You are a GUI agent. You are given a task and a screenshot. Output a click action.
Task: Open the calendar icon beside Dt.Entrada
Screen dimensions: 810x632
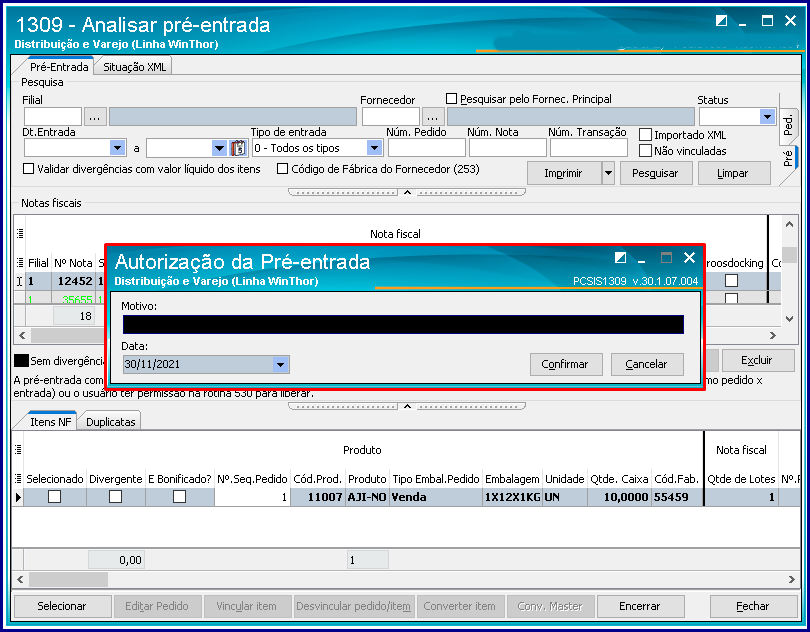click(238, 148)
